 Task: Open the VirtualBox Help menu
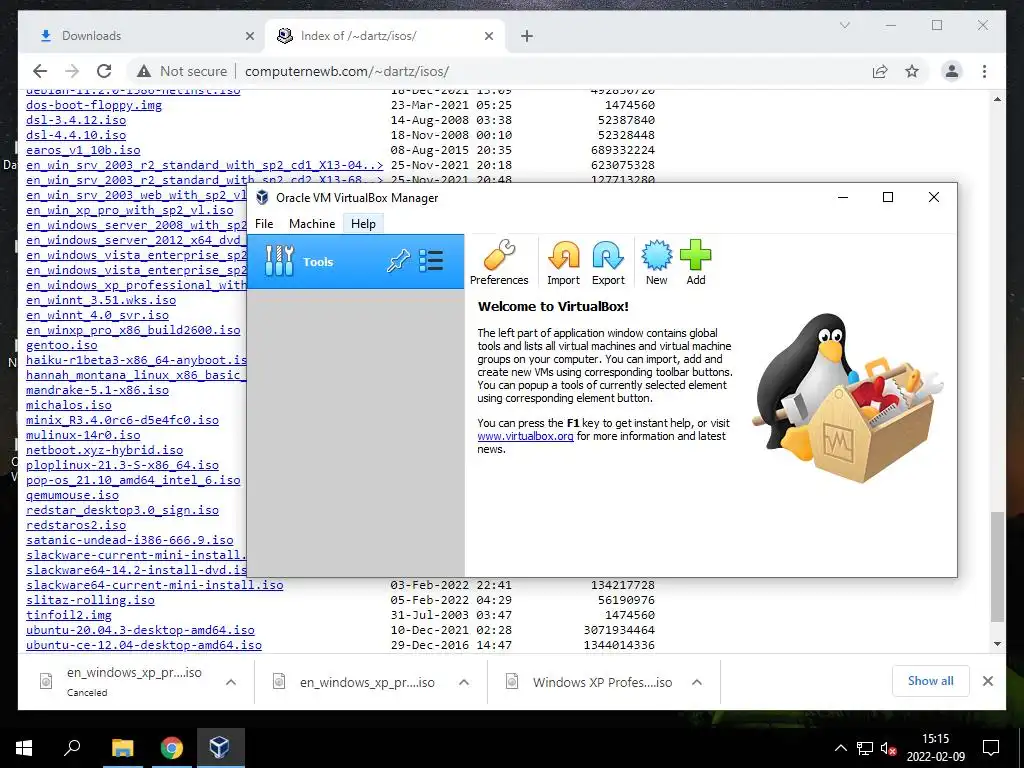(363, 223)
